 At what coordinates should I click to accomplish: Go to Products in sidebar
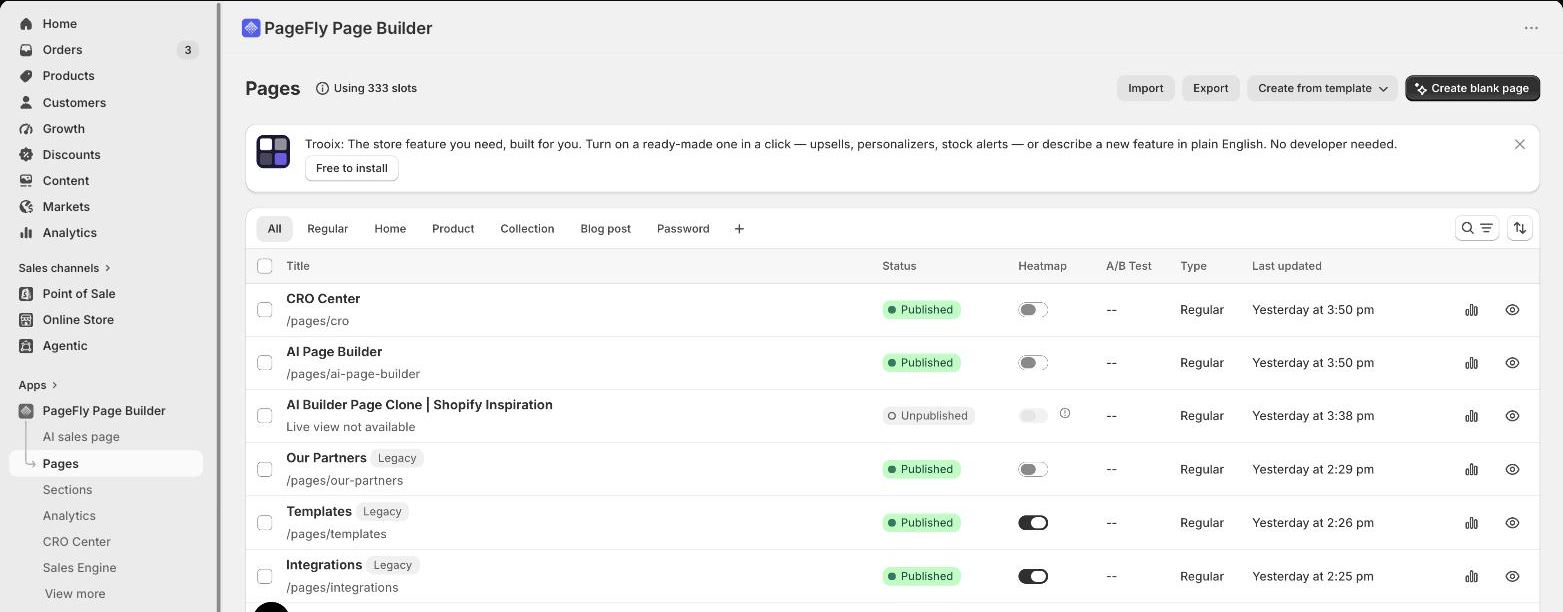pos(68,75)
